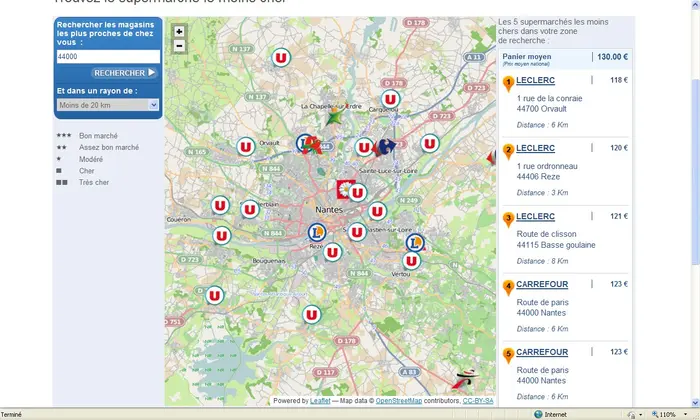Screen dimensions: 700x420
Task: Select Leclerc marker at Rezé
Action: click(x=317, y=232)
